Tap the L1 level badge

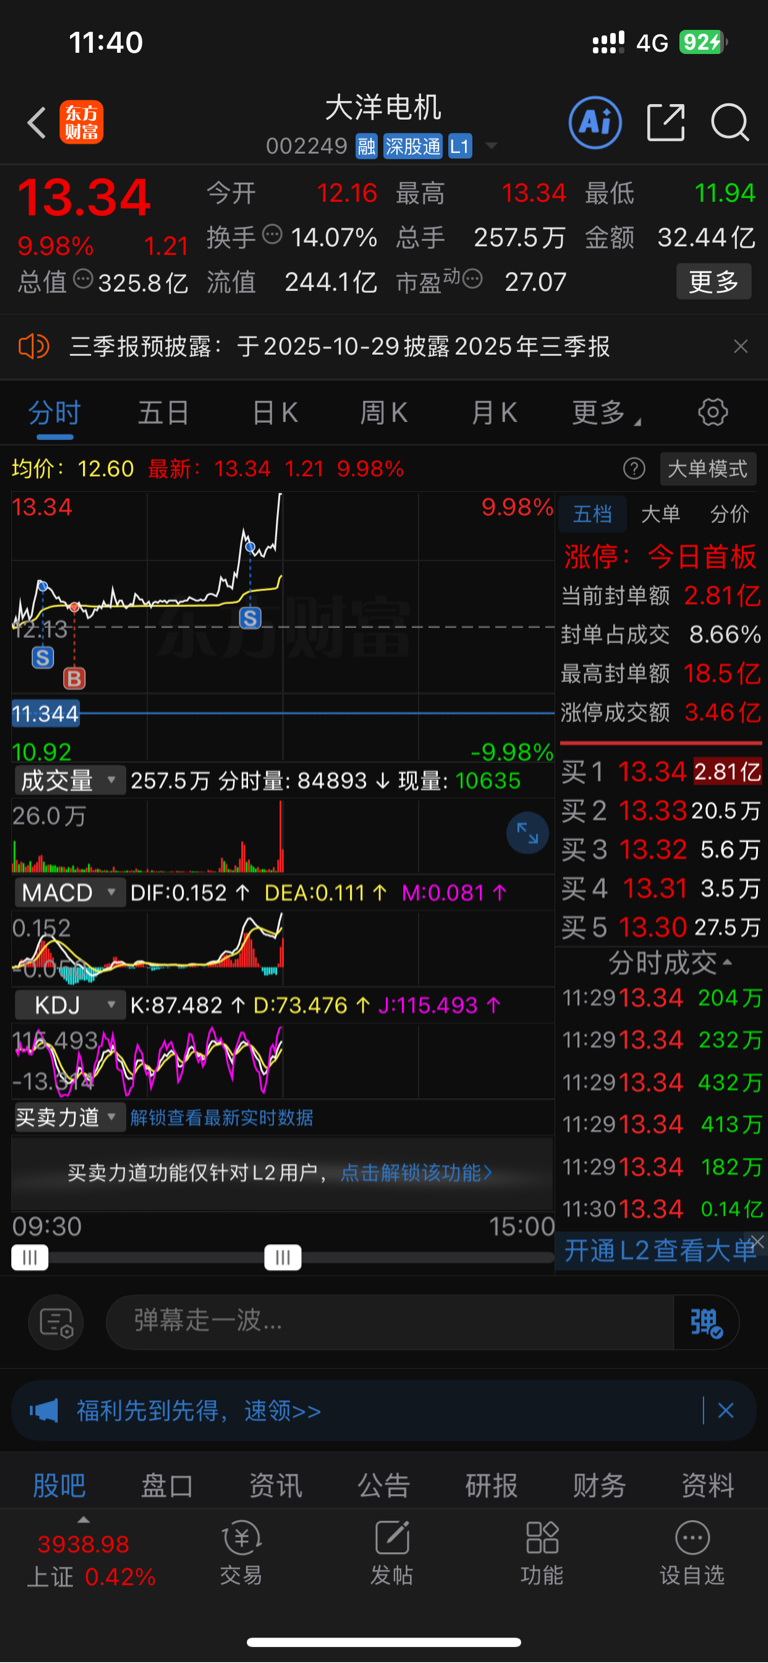pyautogui.click(x=459, y=147)
